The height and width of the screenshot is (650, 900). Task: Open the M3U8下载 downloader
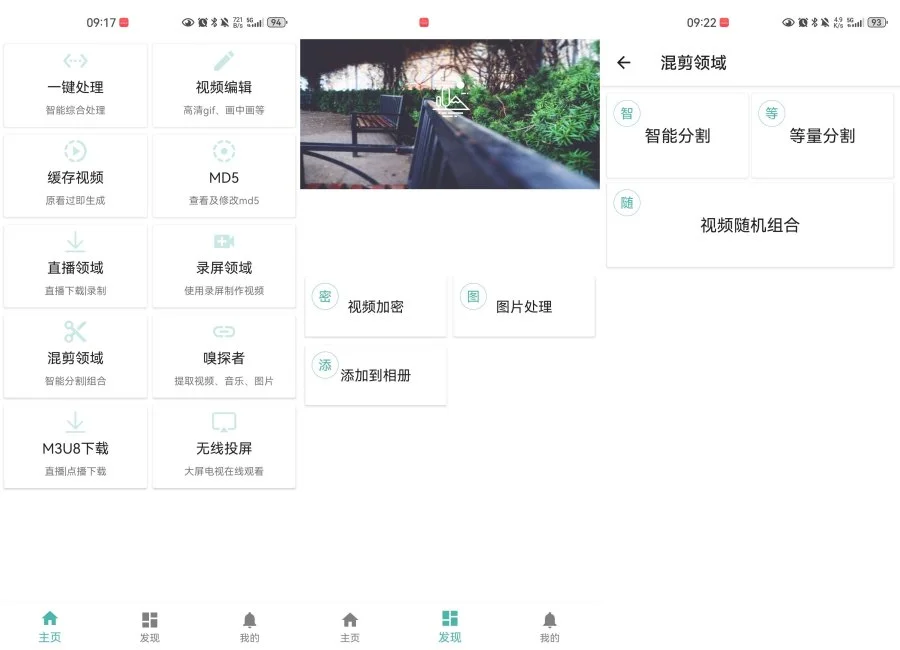(x=75, y=446)
